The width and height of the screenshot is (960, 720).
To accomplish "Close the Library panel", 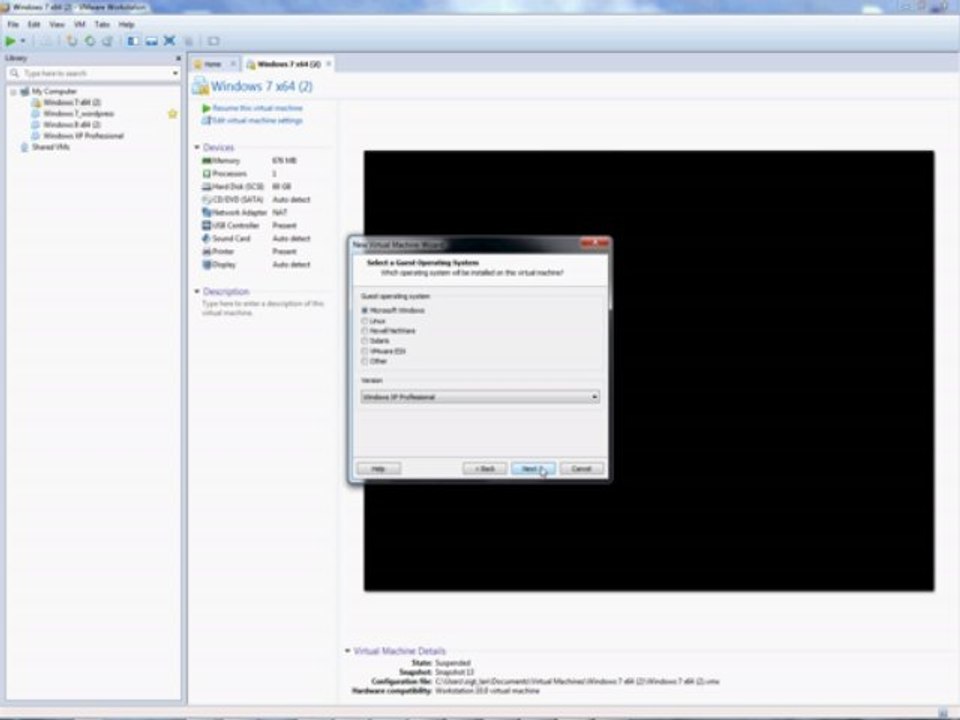I will tap(178, 58).
